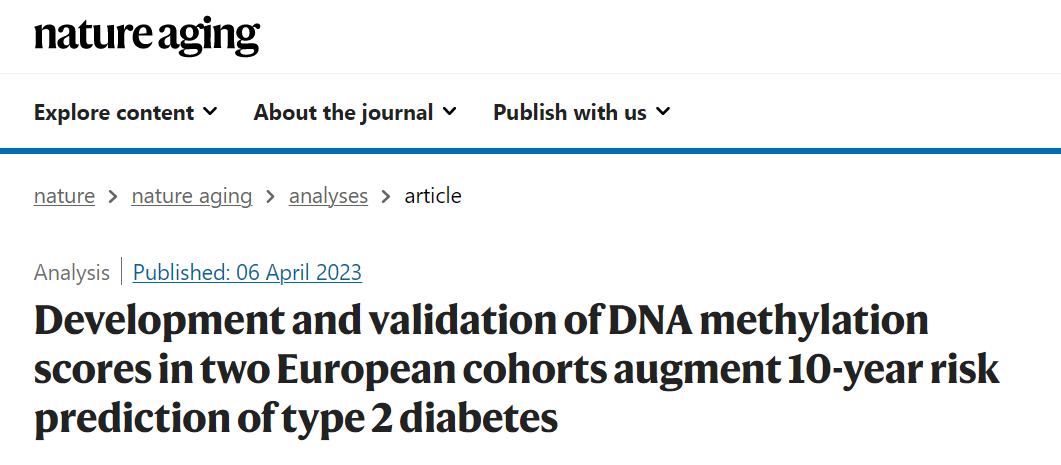Screen dimensions: 1061x465
Task: Expand the chevron beside About the journal
Action: pyautogui.click(x=450, y=111)
